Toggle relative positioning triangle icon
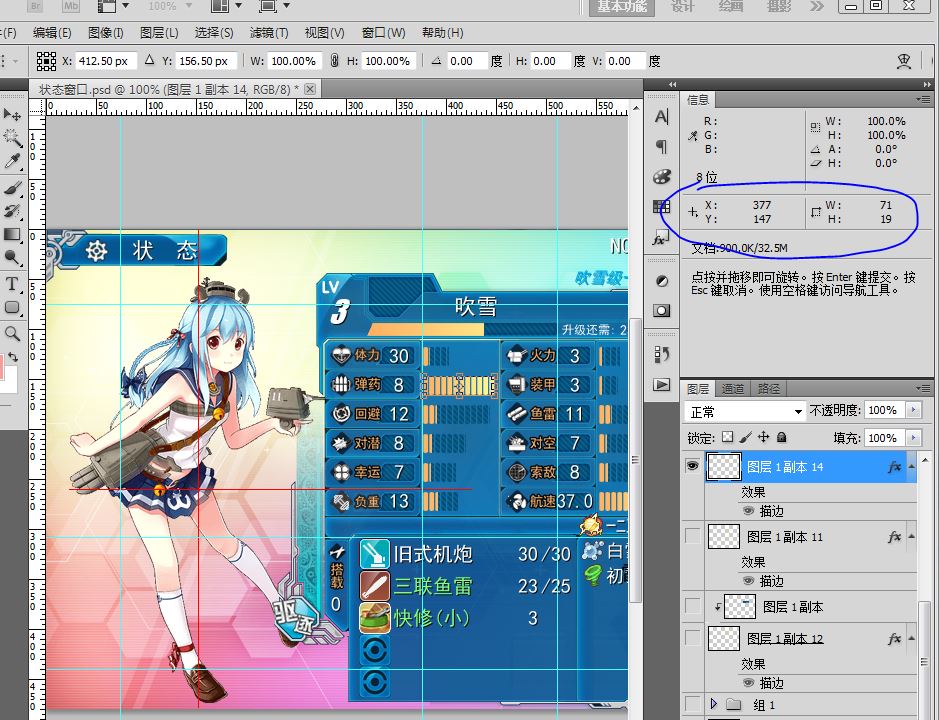 coord(150,60)
